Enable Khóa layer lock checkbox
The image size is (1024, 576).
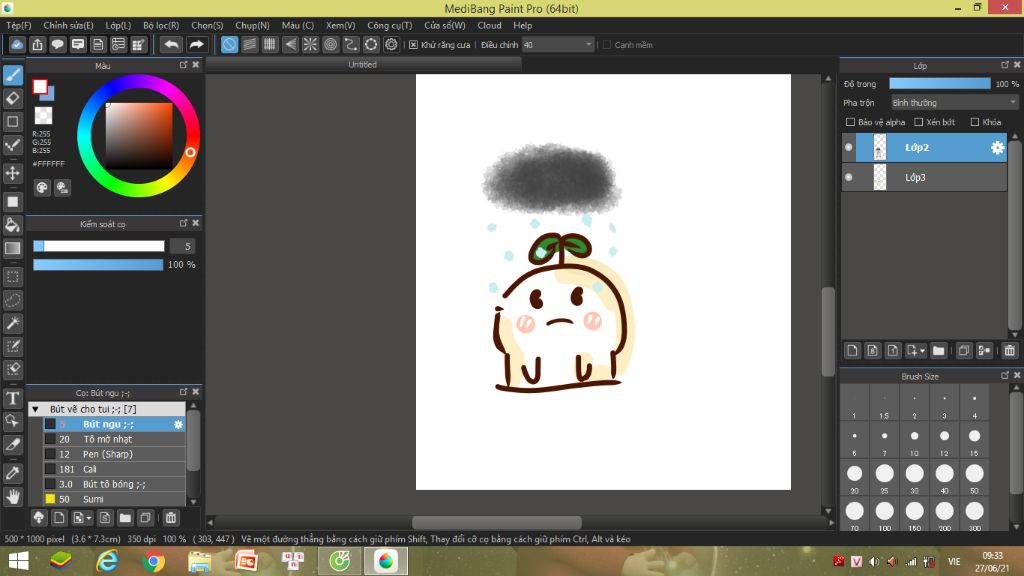pos(974,122)
